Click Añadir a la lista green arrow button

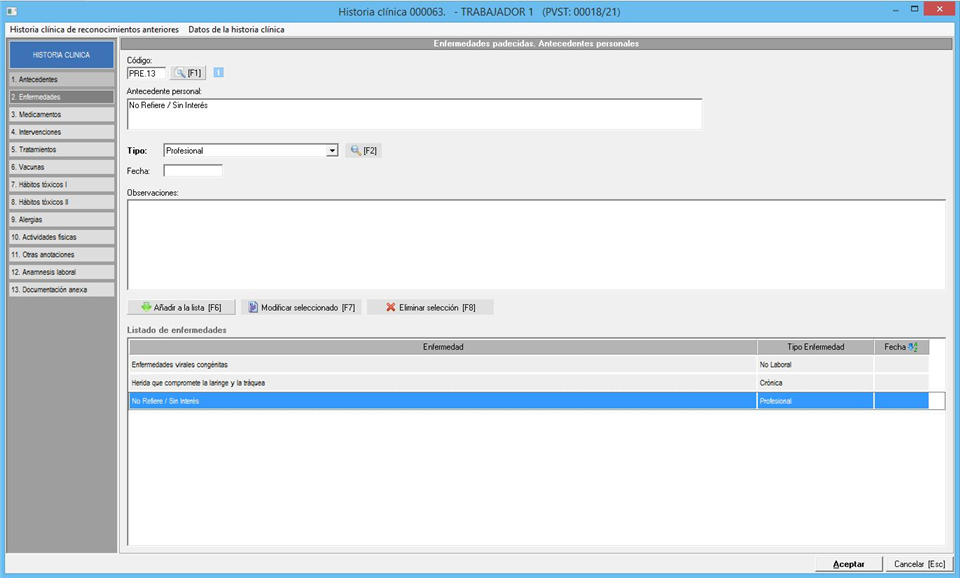coord(181,307)
